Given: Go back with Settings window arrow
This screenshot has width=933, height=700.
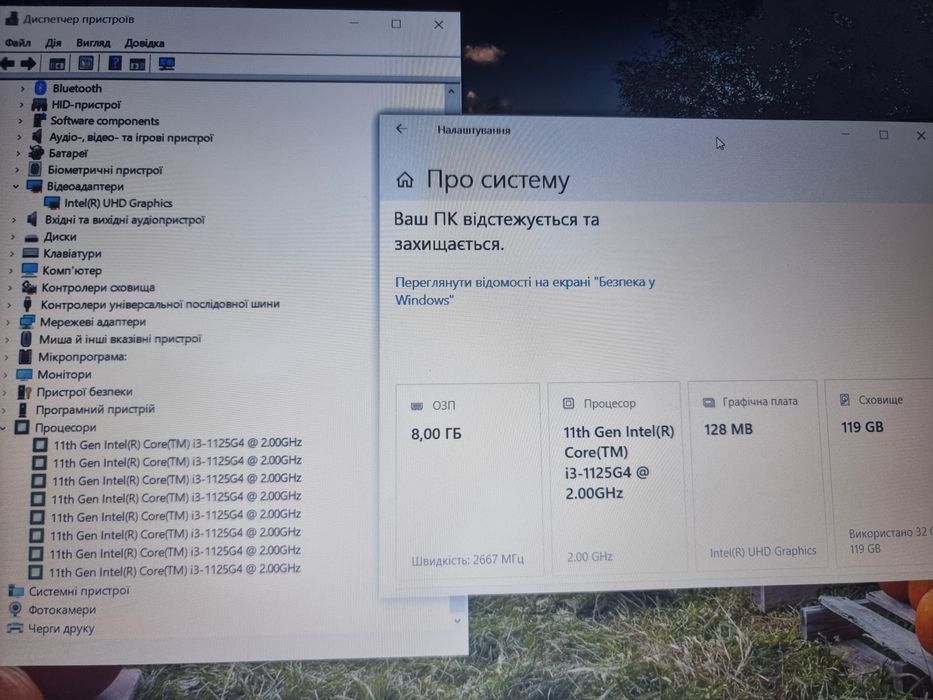Looking at the screenshot, I should click(402, 129).
